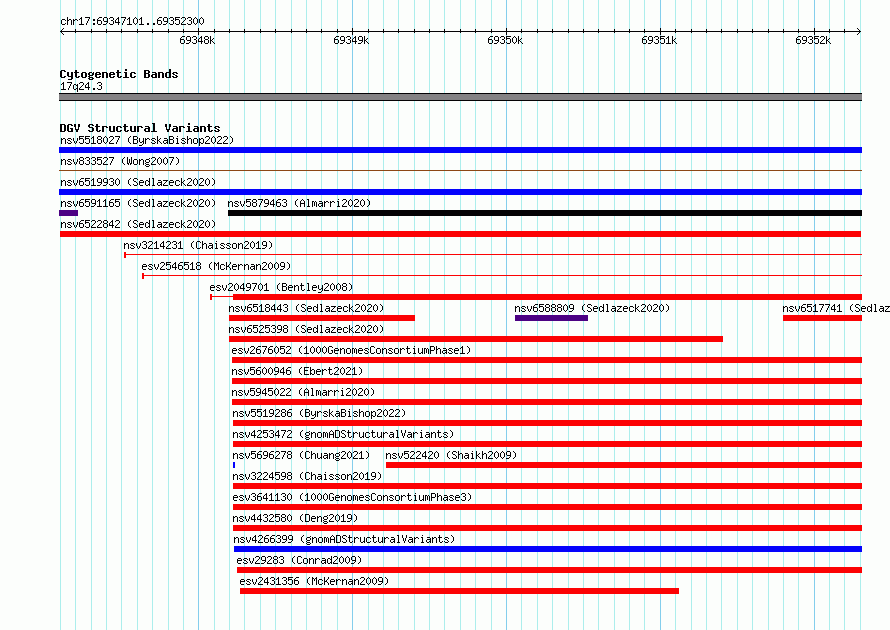Open esv3641130 (1000GenomesConsortiumPhase3) label

(352, 497)
